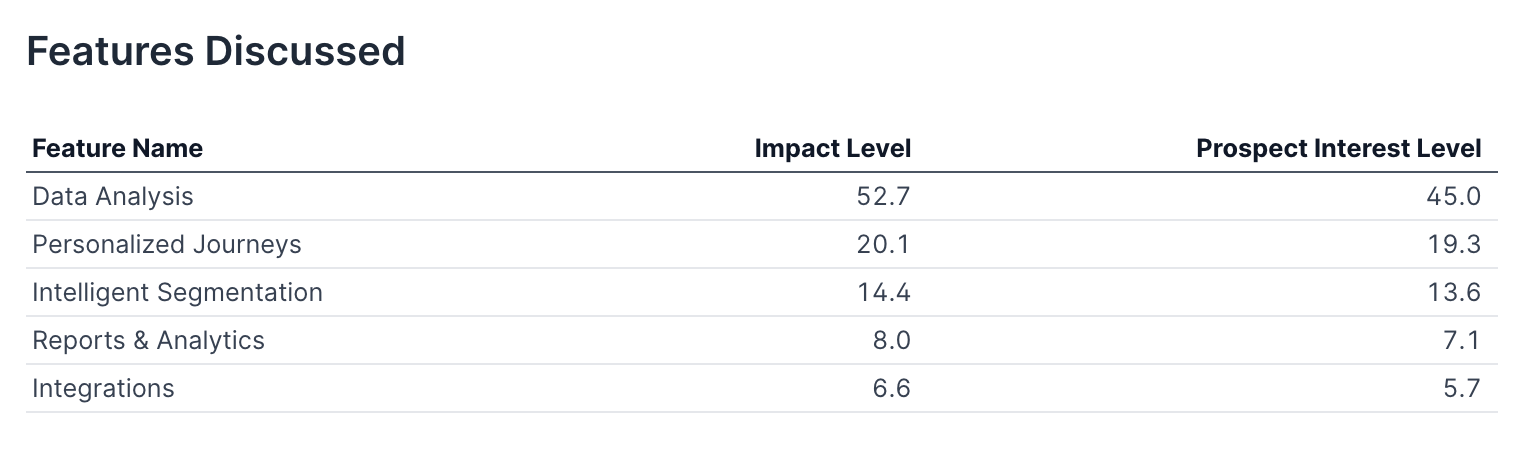Image resolution: width=1532 pixels, height=450 pixels.
Task: Select the Personalized Journeys feature name
Action: click(x=166, y=245)
